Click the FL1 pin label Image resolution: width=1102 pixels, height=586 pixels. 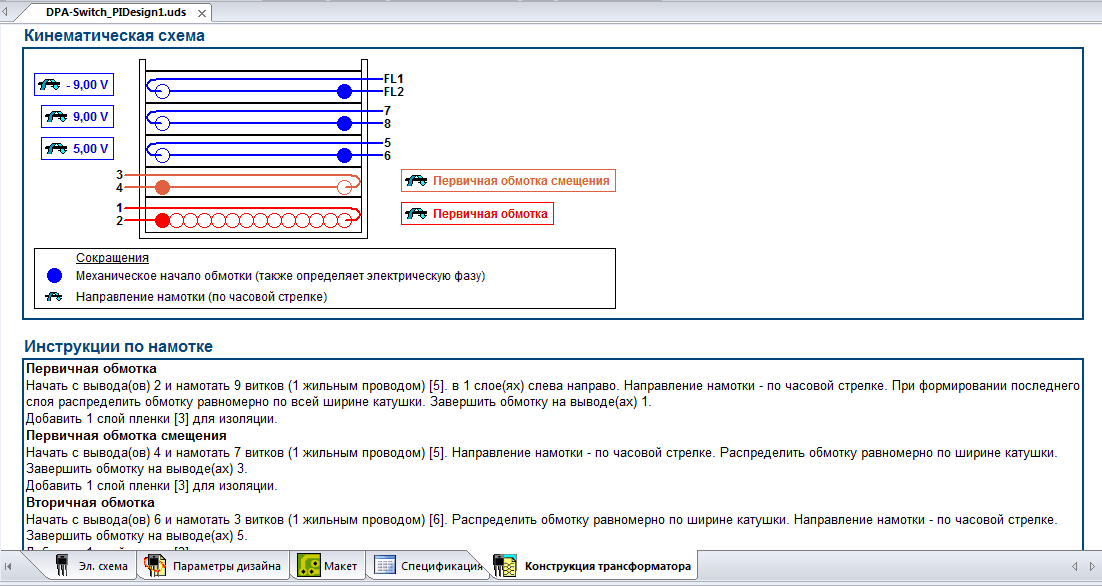394,79
